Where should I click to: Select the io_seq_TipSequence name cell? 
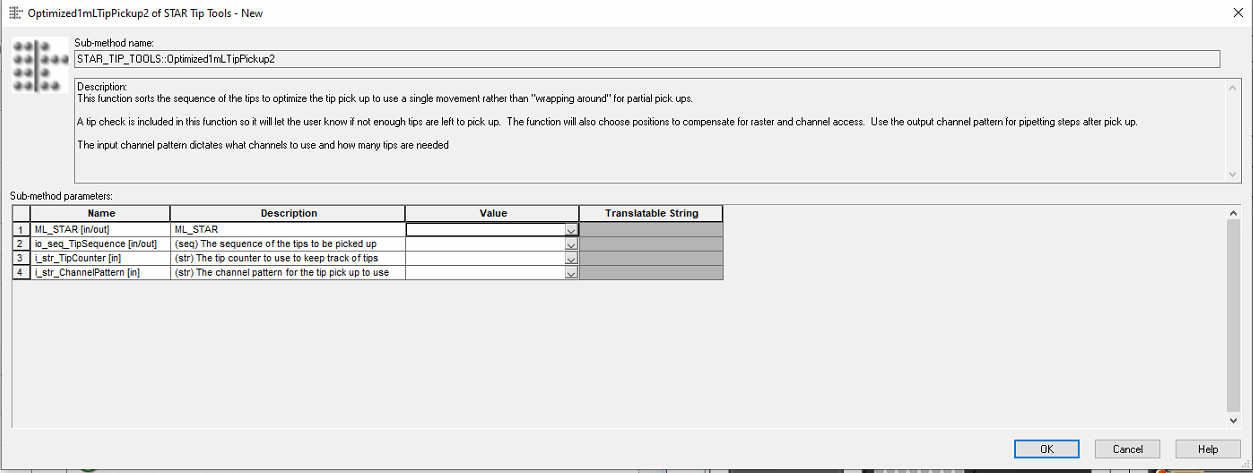click(101, 244)
